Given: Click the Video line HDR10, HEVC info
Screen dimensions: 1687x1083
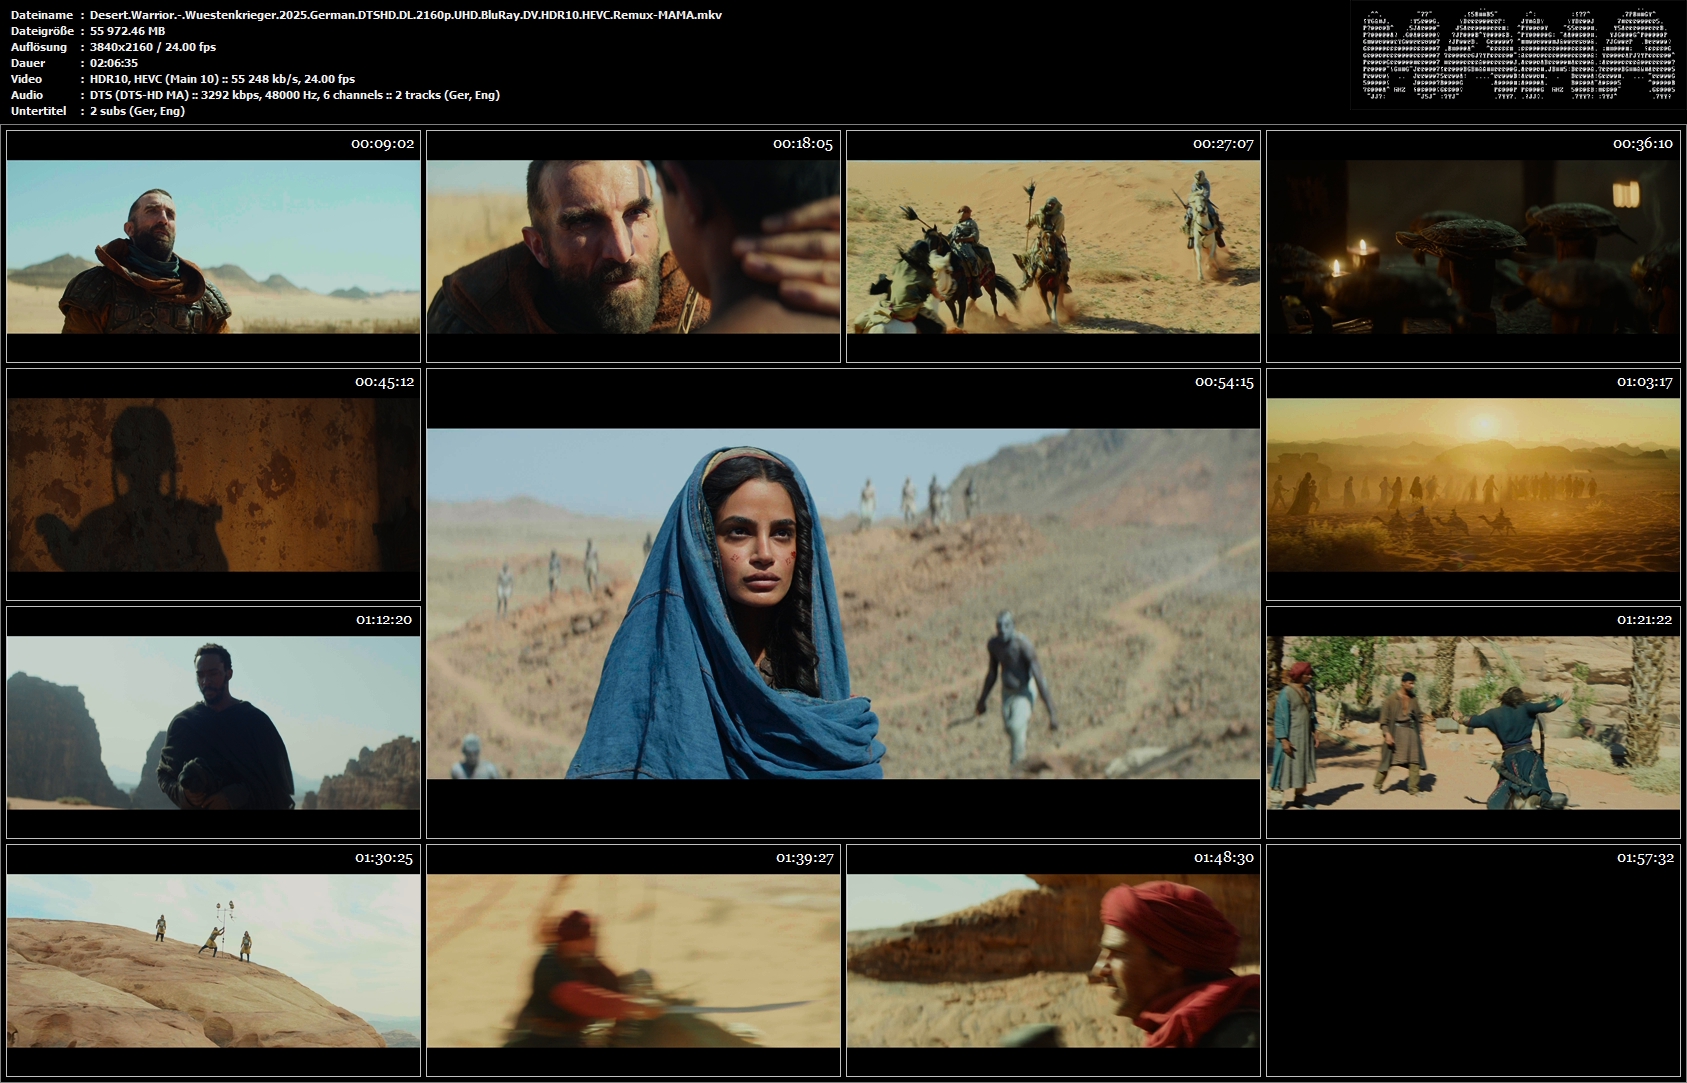Looking at the screenshot, I should point(222,79).
